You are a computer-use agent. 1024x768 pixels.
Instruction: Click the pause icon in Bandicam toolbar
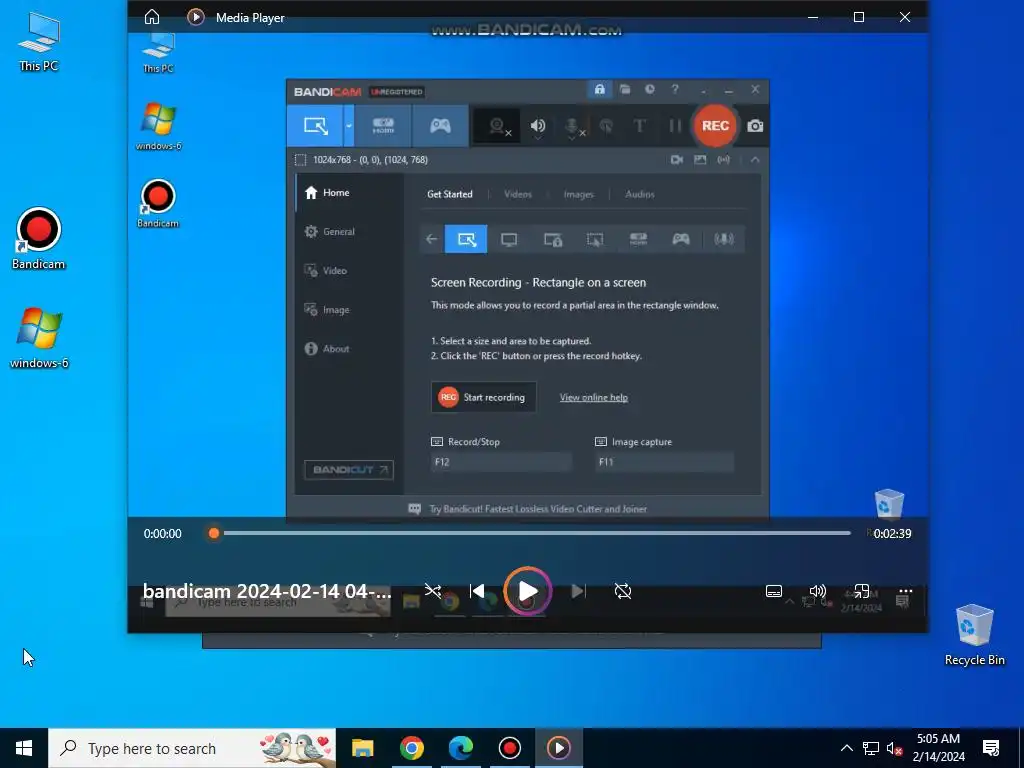click(x=675, y=126)
